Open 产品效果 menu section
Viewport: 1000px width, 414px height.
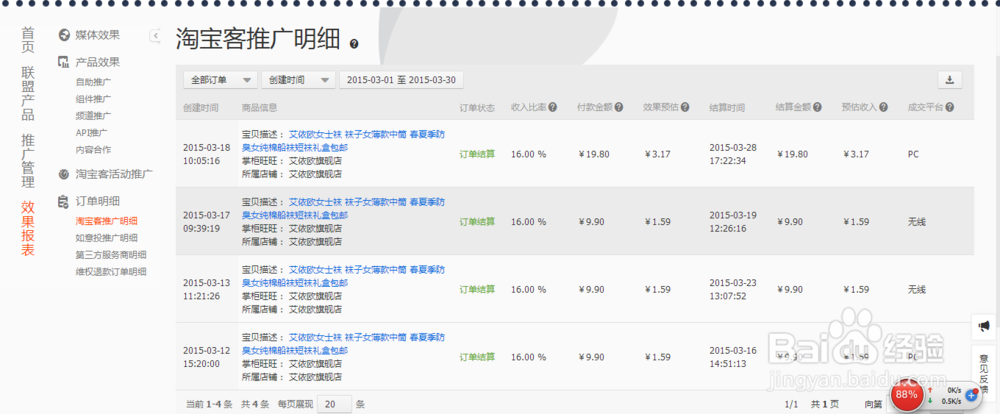[98, 62]
